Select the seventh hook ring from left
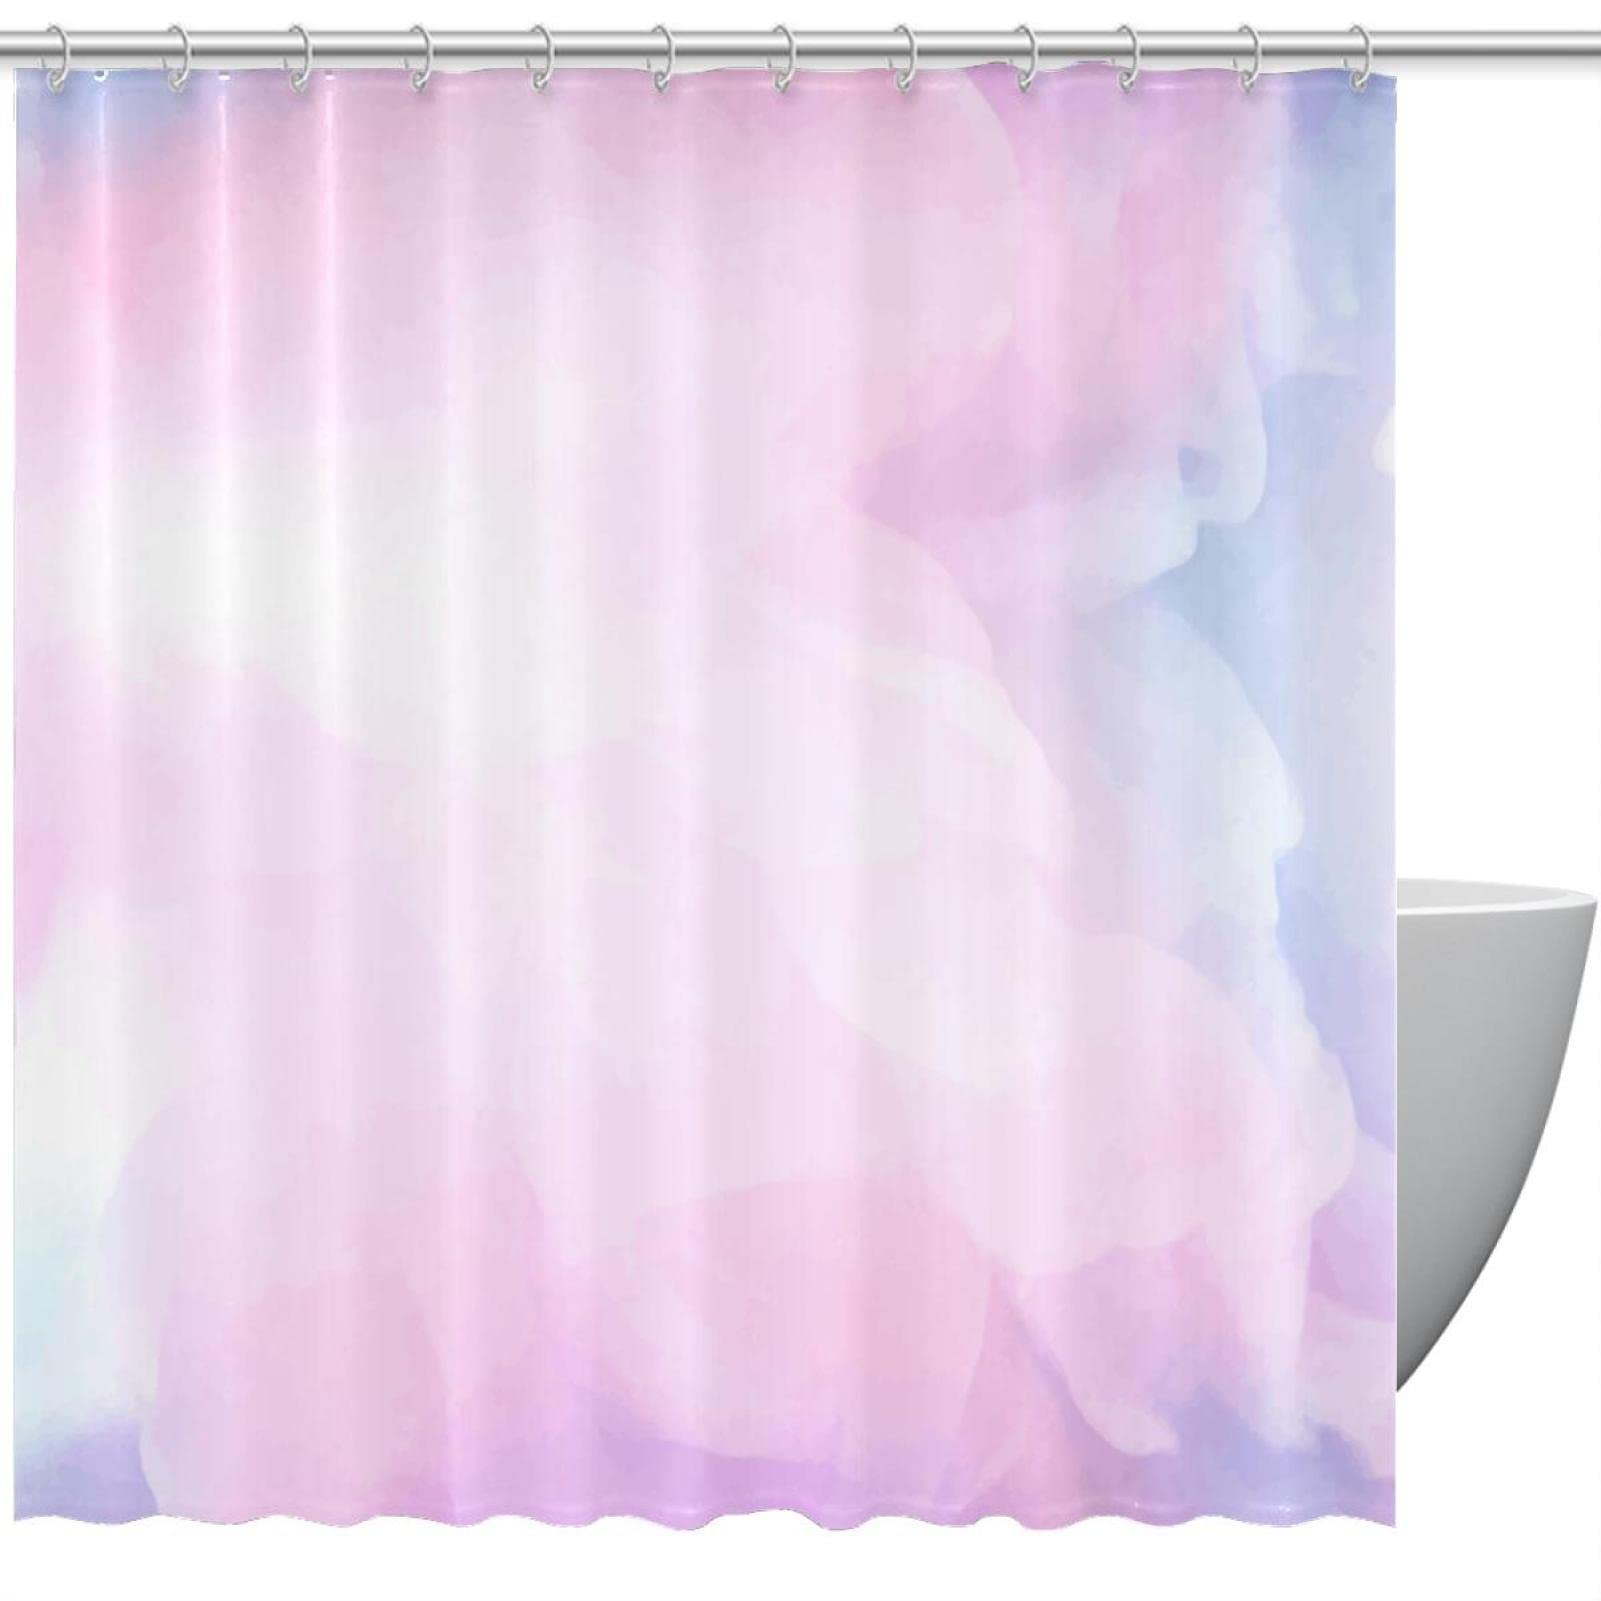This screenshot has height=1601, width=1601. click(783, 58)
